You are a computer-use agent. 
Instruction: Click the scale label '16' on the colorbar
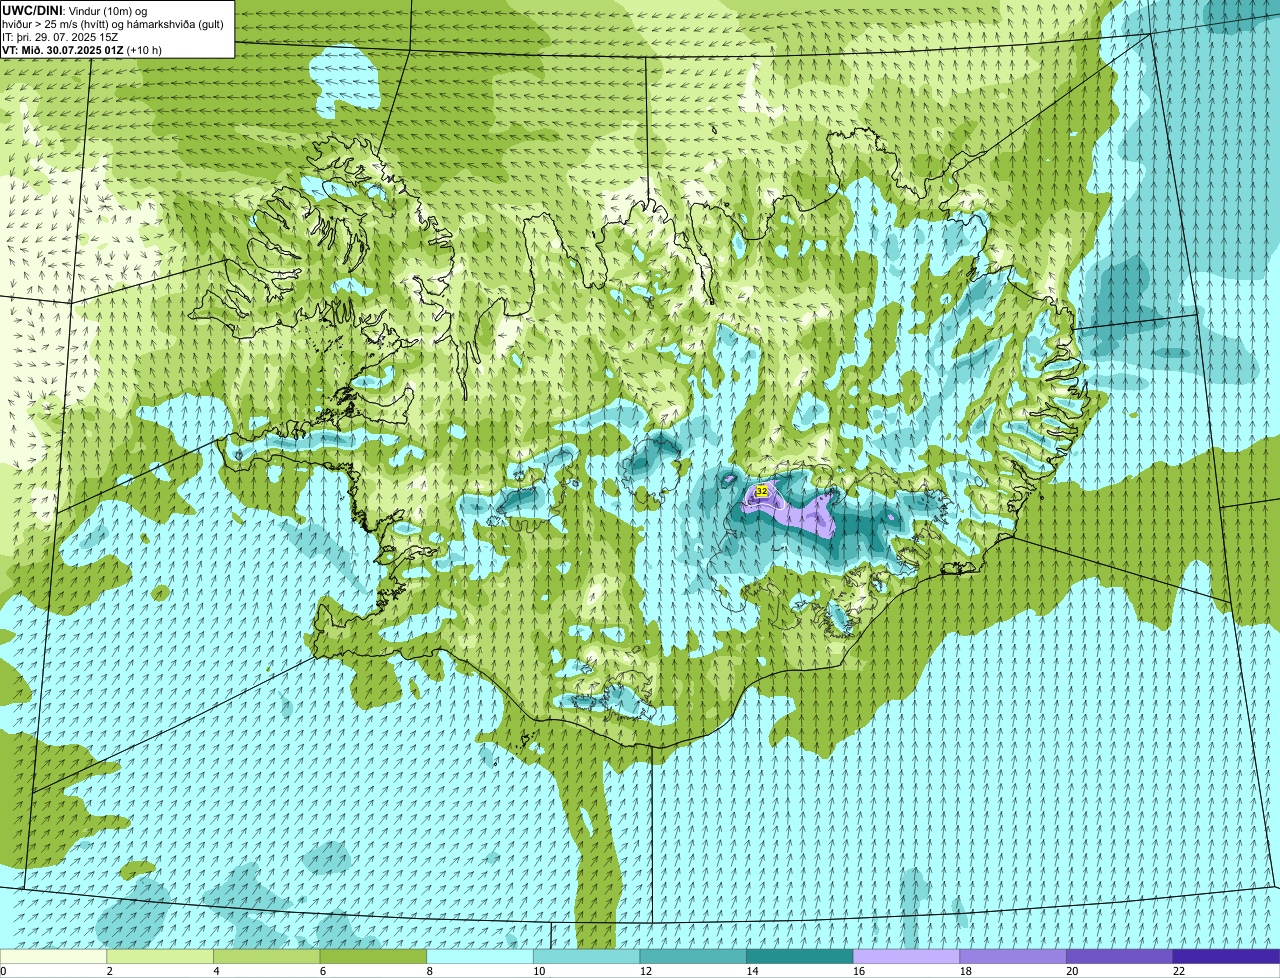[x=859, y=971]
